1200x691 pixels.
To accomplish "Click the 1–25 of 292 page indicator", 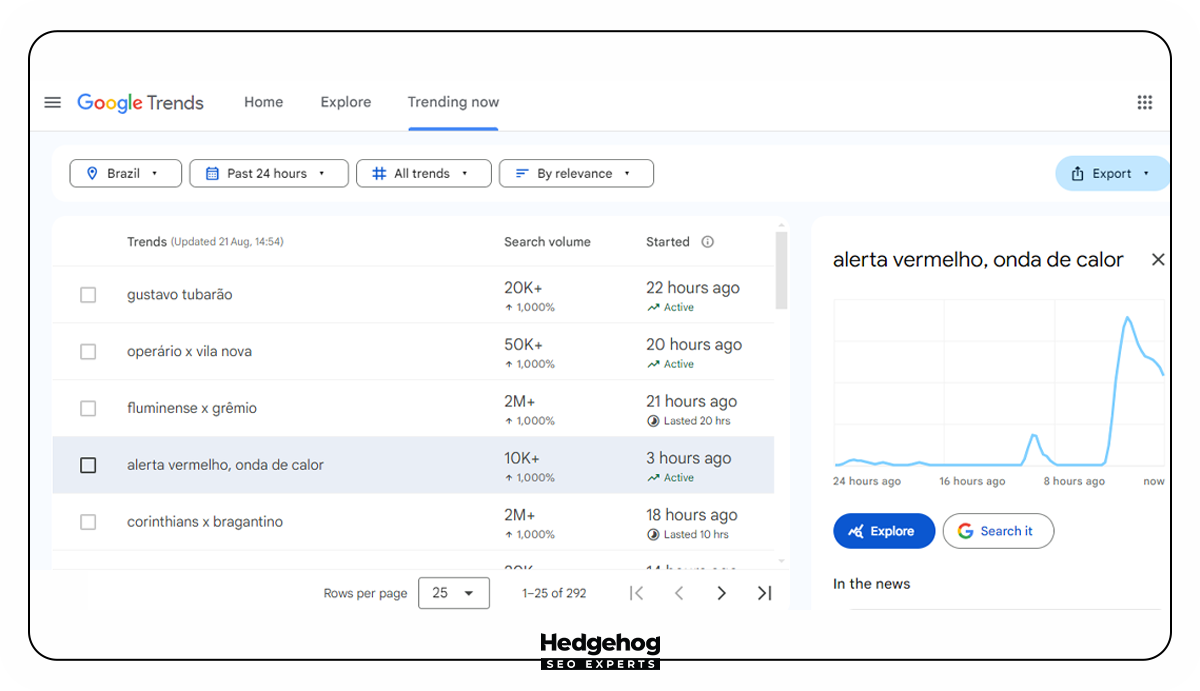I will pos(554,593).
